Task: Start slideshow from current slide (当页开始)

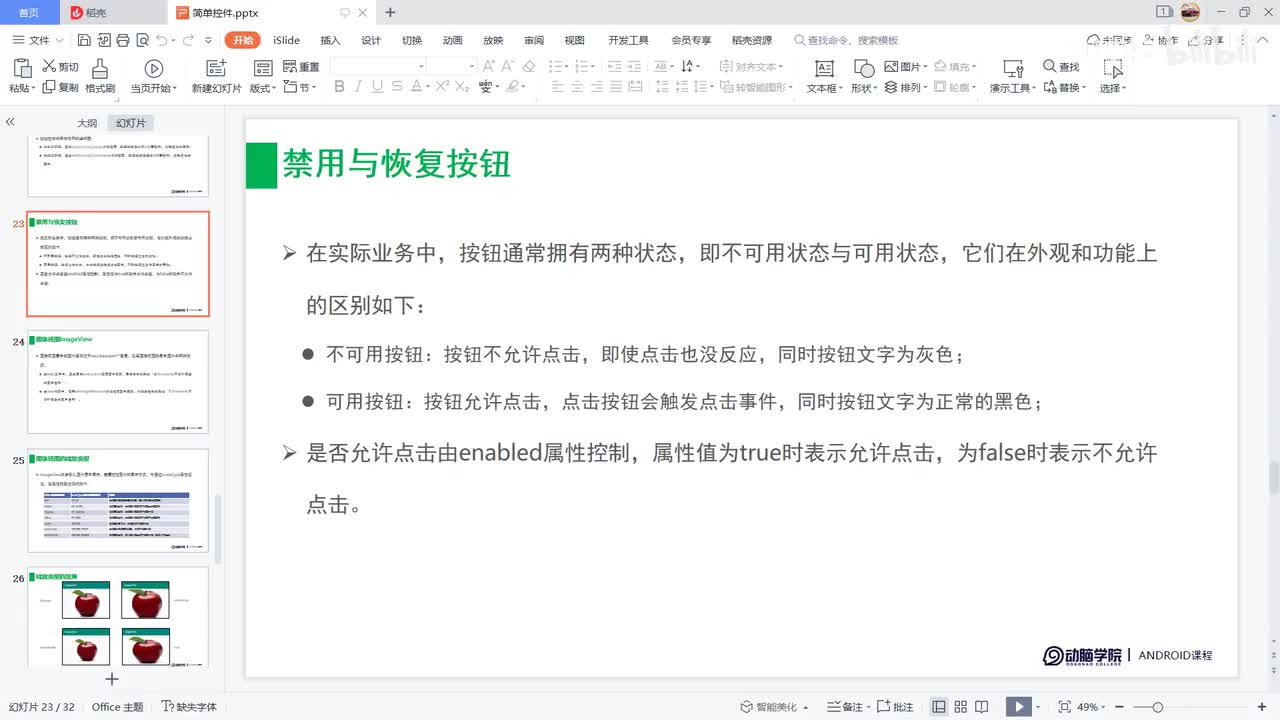Action: coord(153,76)
